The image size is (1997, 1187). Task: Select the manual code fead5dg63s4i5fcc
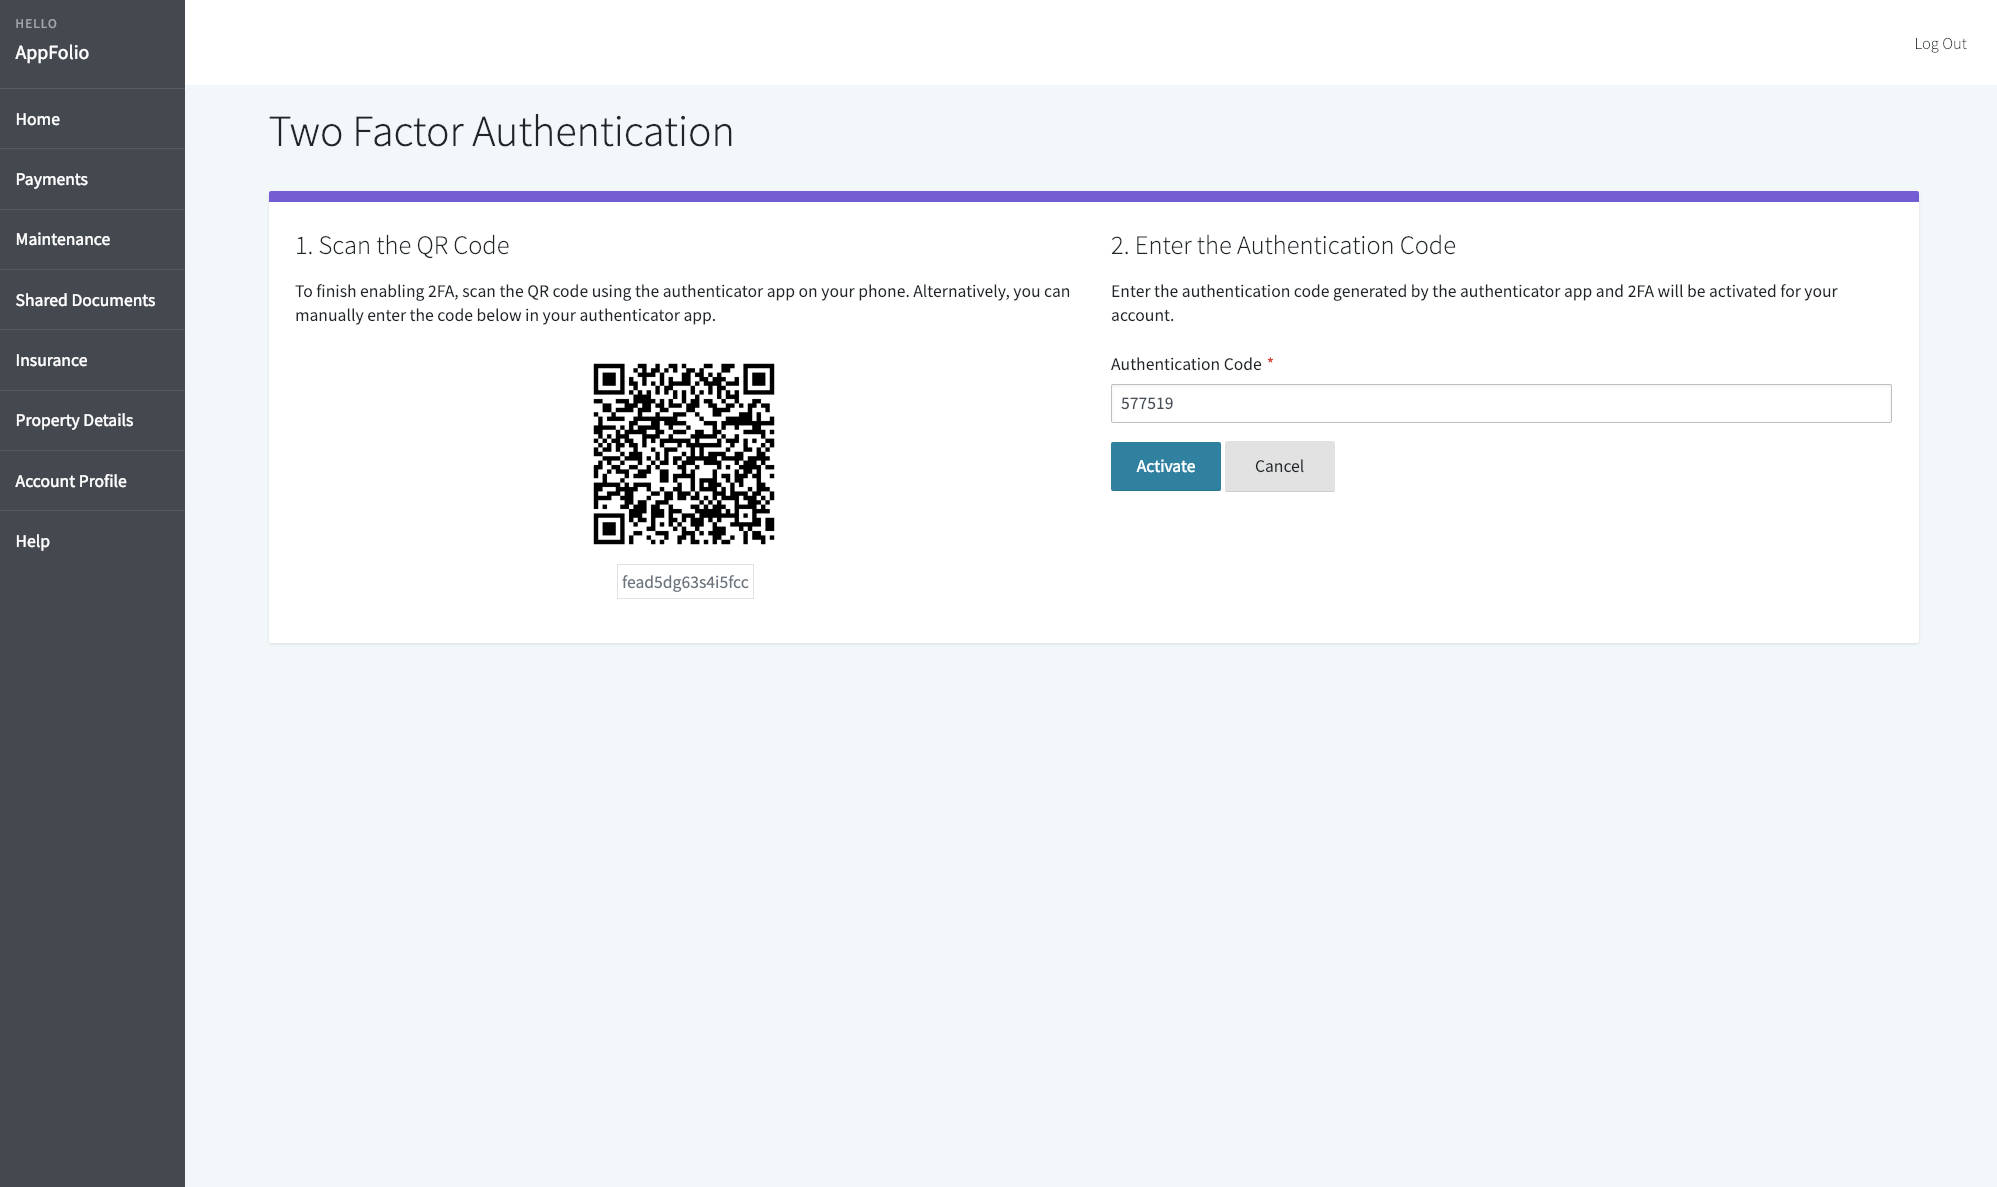click(685, 582)
